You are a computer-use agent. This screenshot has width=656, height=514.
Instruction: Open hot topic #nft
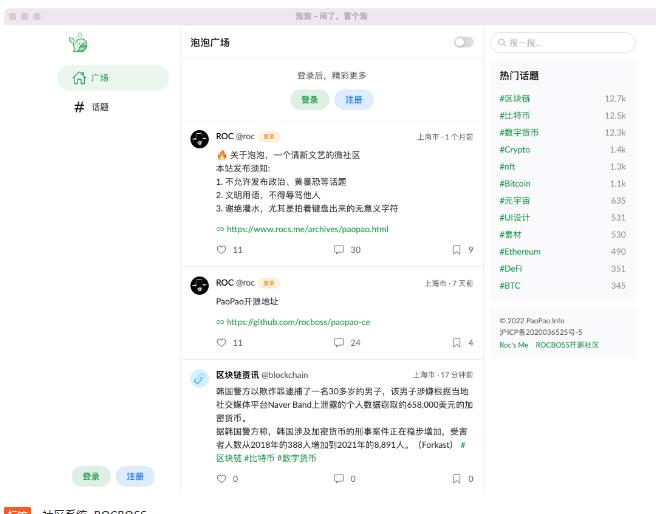pyautogui.click(x=507, y=166)
